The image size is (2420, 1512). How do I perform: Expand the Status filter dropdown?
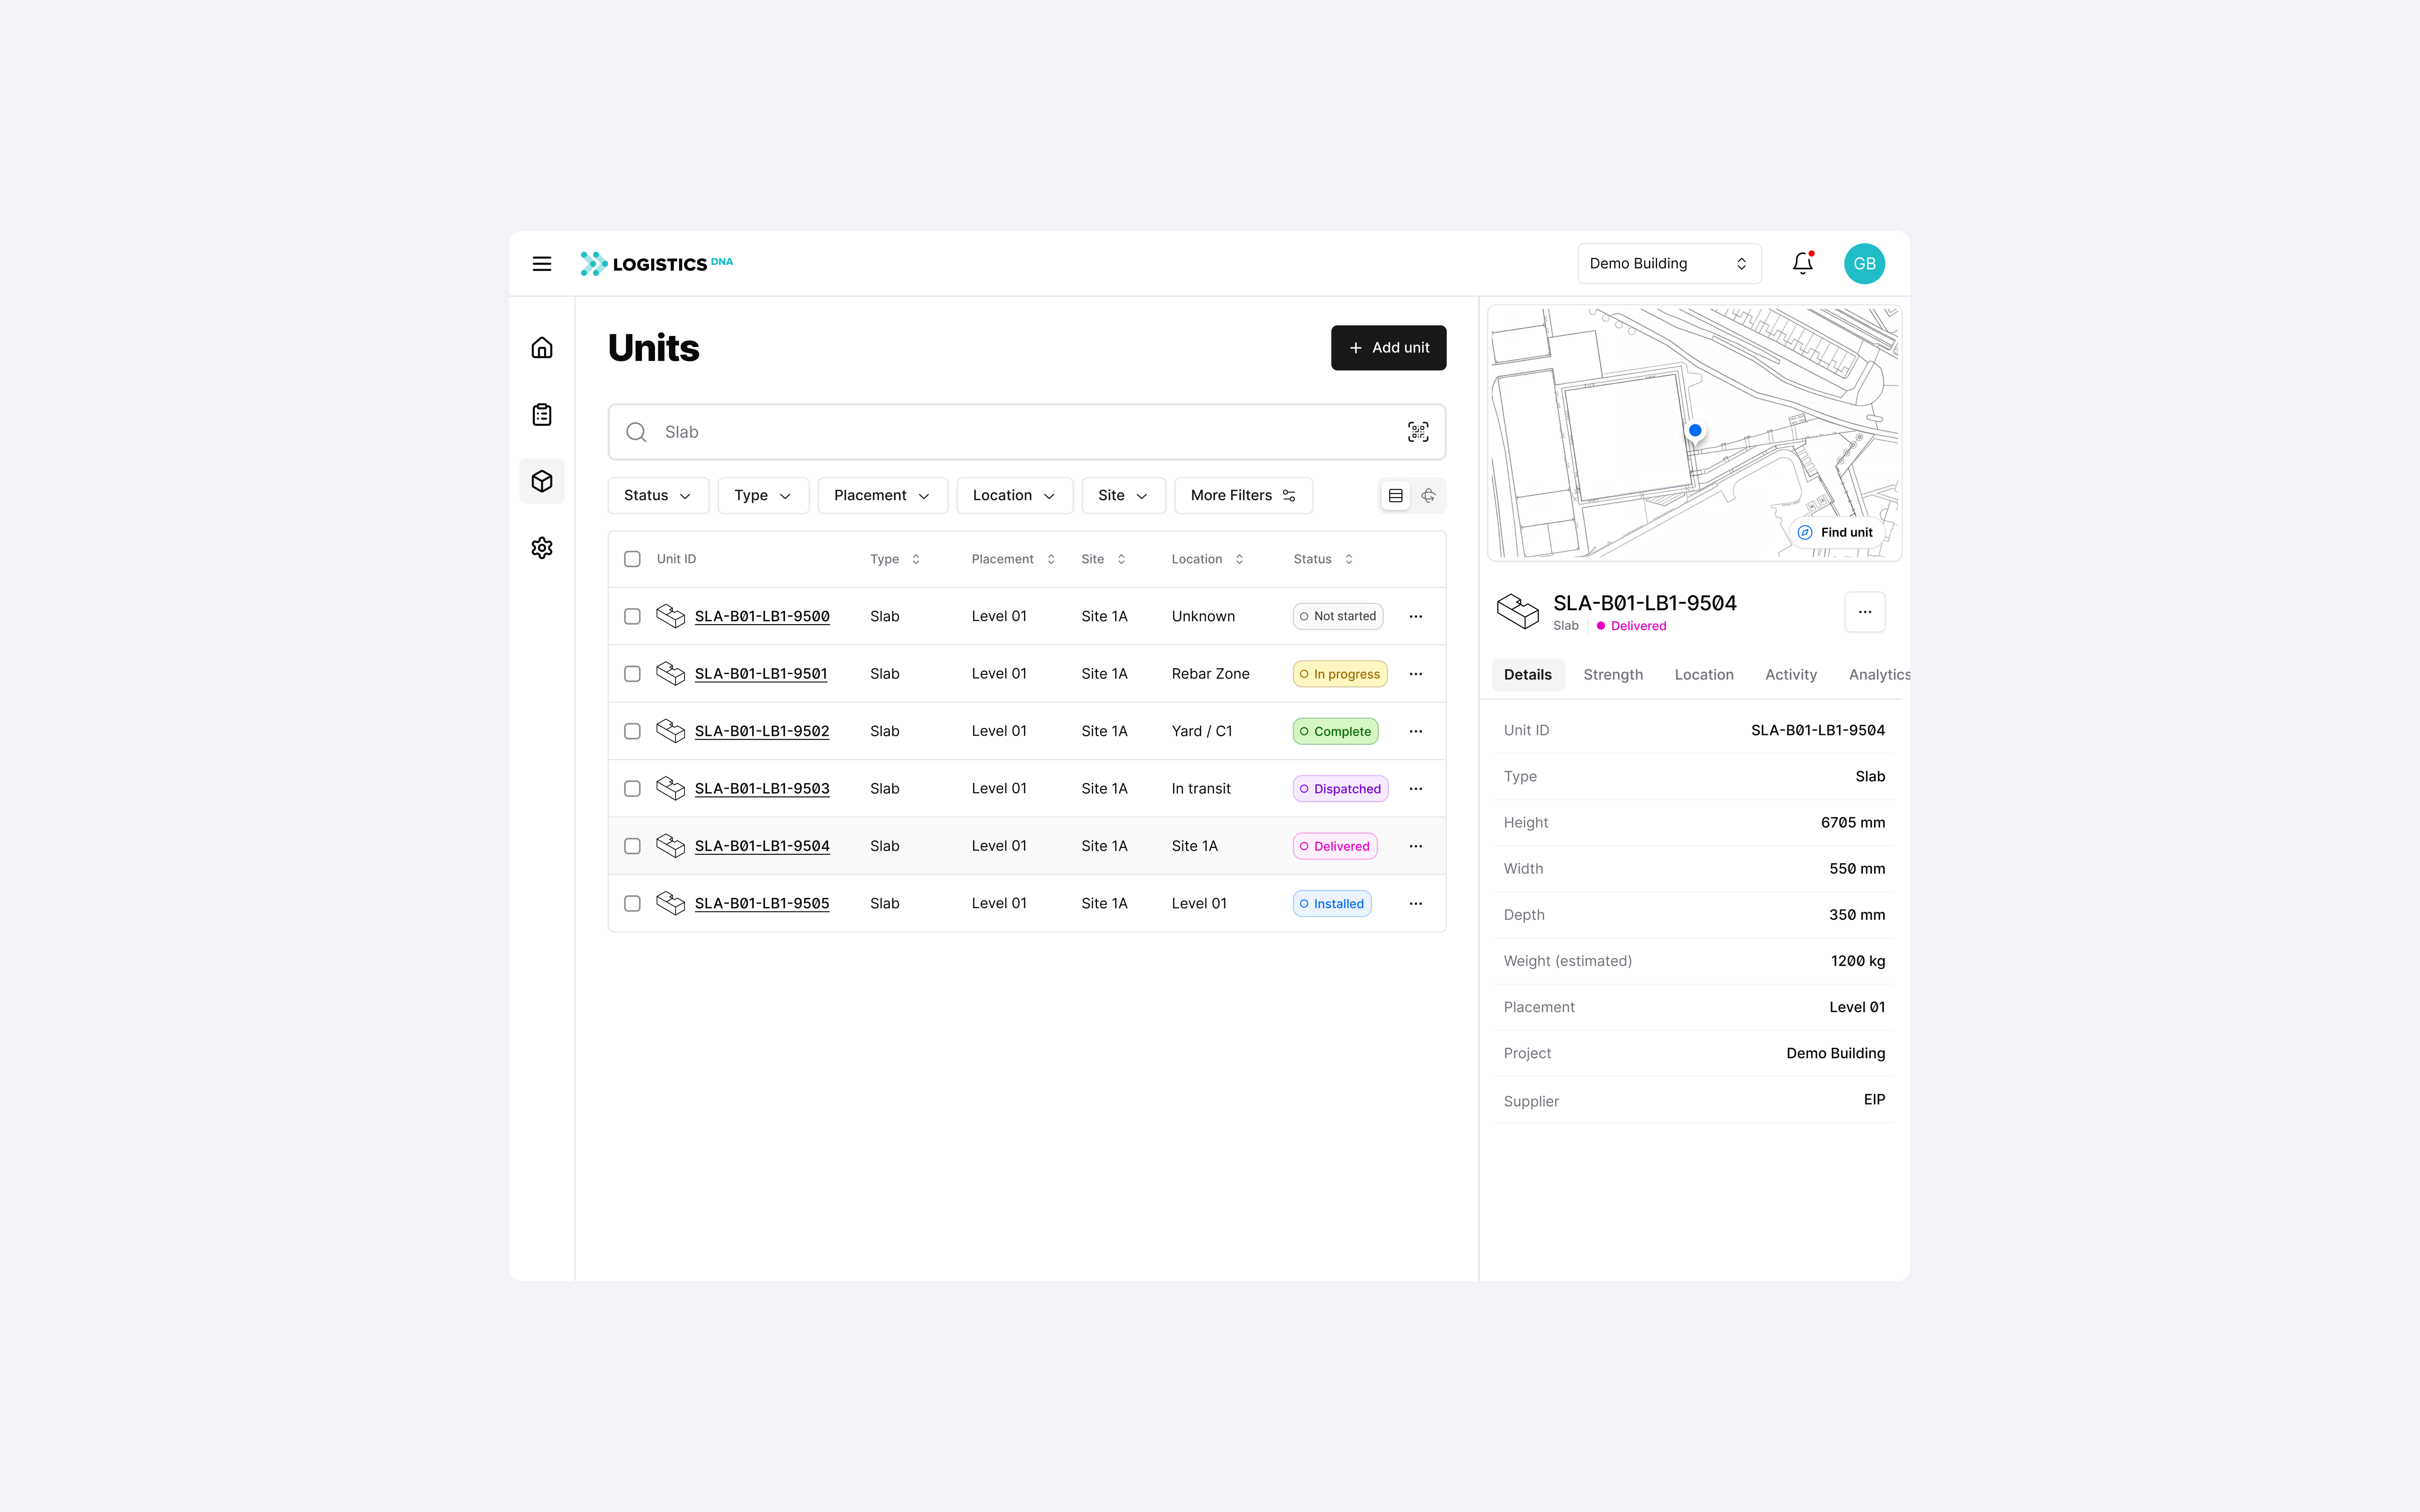point(657,496)
